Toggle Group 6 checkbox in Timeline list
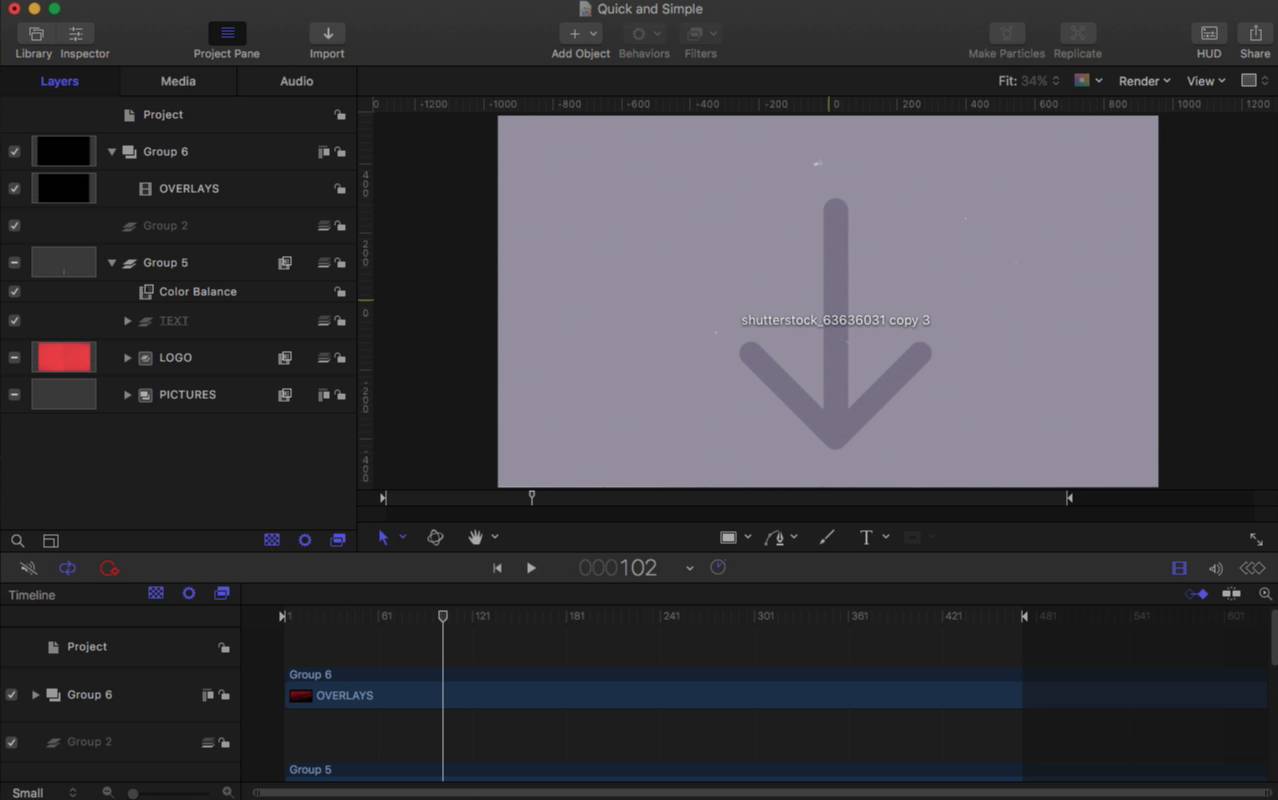1278x800 pixels. coord(12,695)
